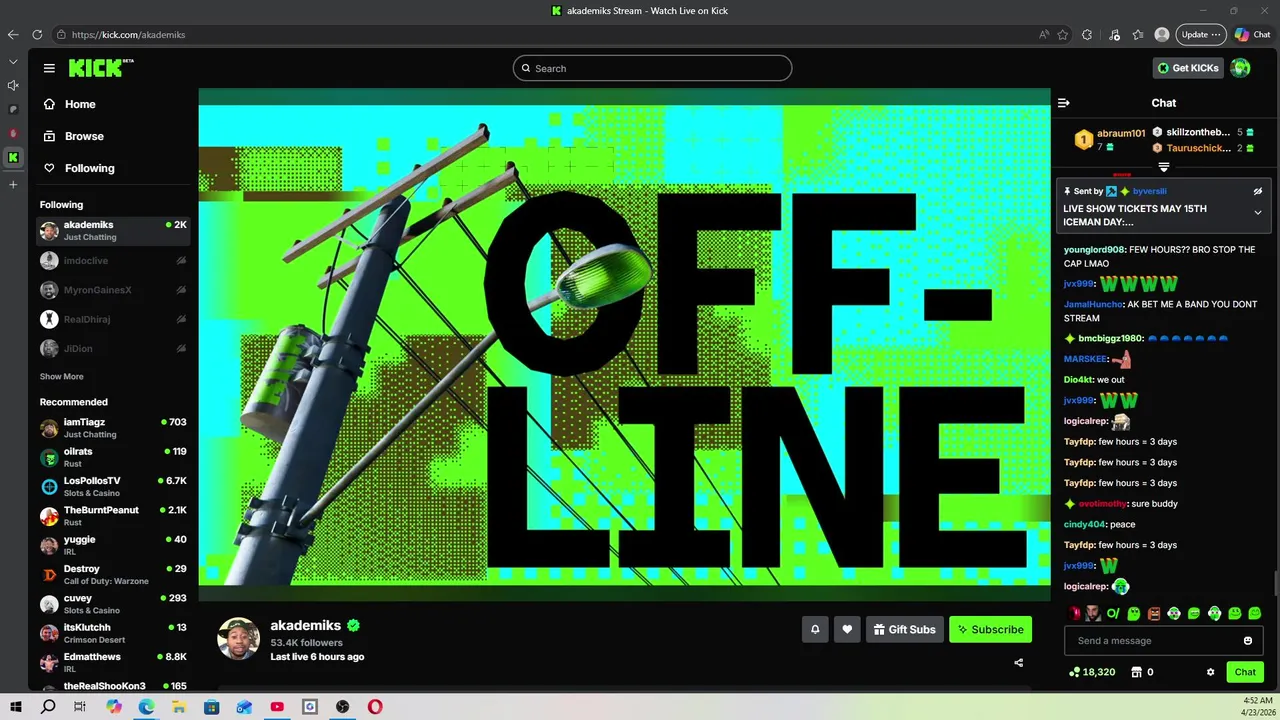Screen dimensions: 1280x720
Task: Insert the bearded face quick emote
Action: (x=1093, y=614)
